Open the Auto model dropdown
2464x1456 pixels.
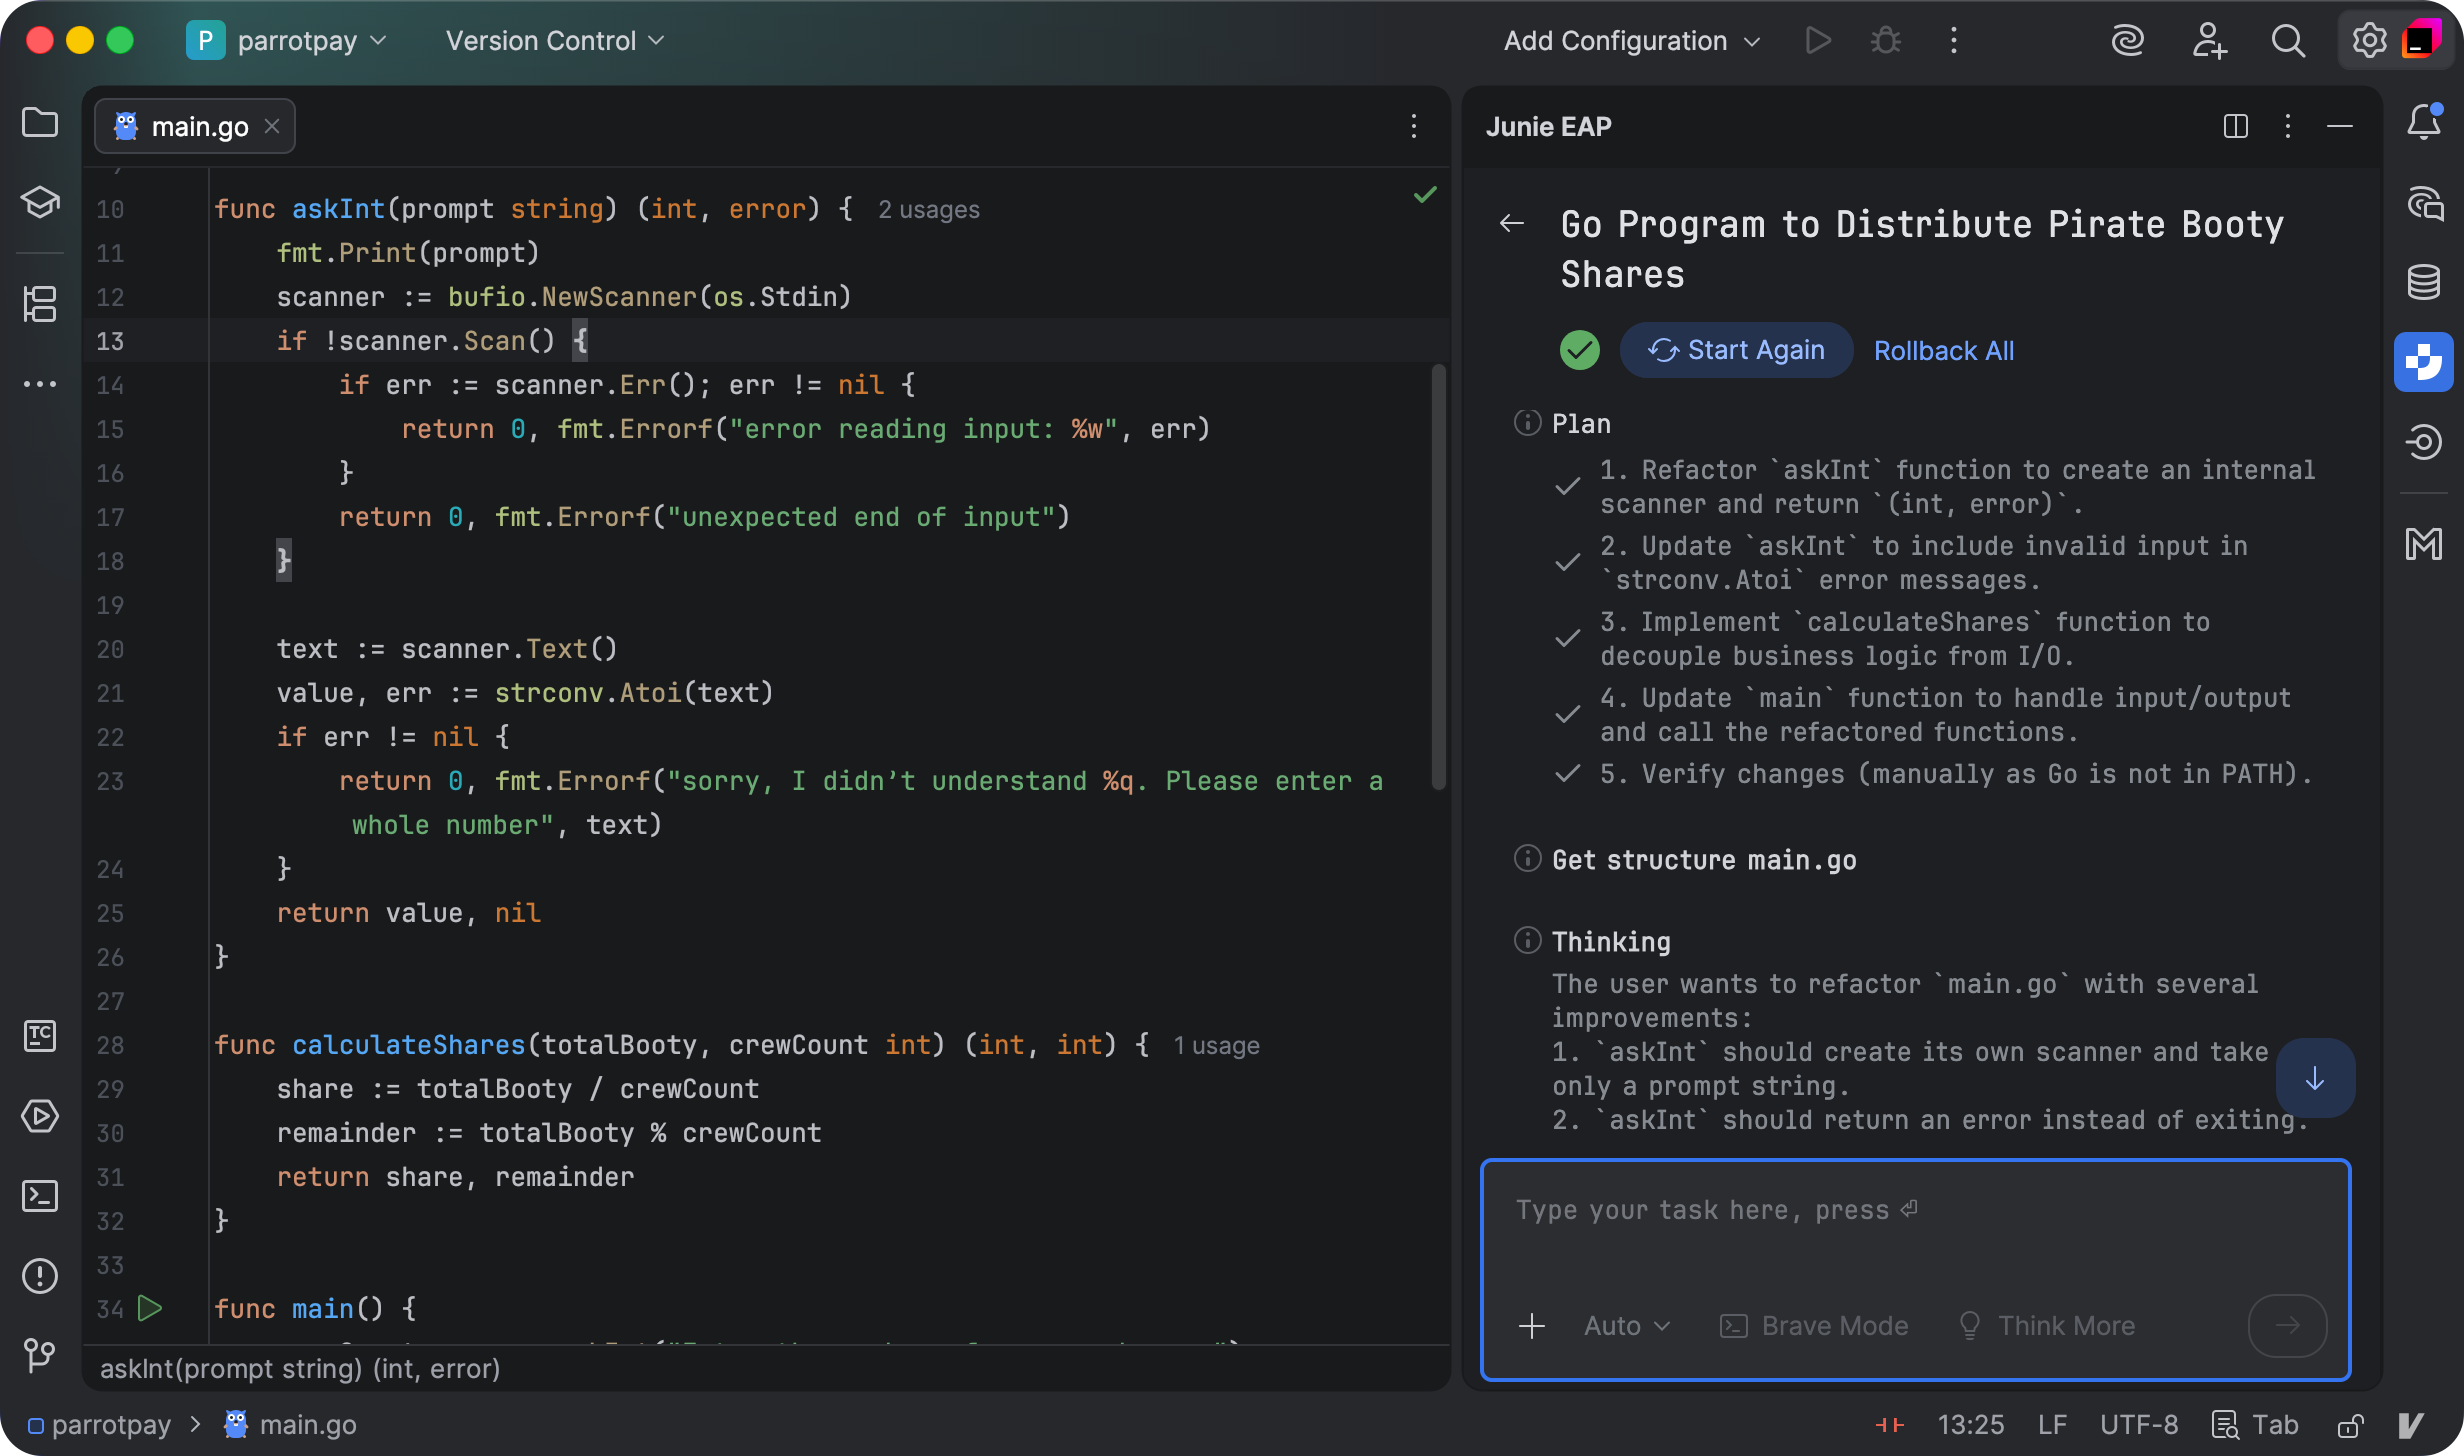point(1626,1326)
